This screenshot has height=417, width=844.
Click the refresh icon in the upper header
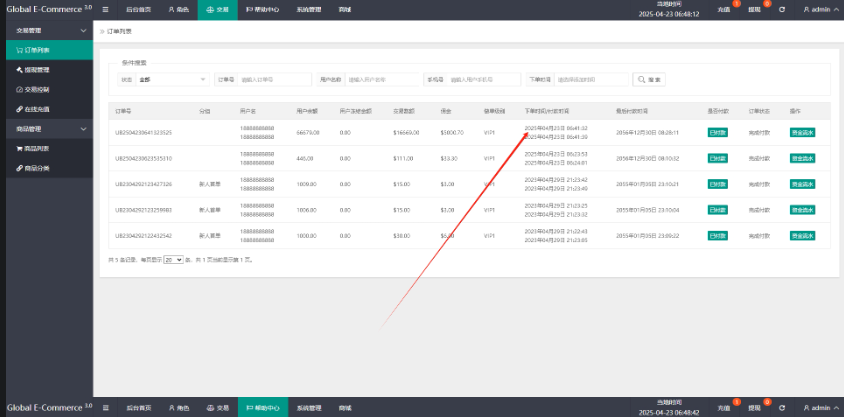pos(782,10)
